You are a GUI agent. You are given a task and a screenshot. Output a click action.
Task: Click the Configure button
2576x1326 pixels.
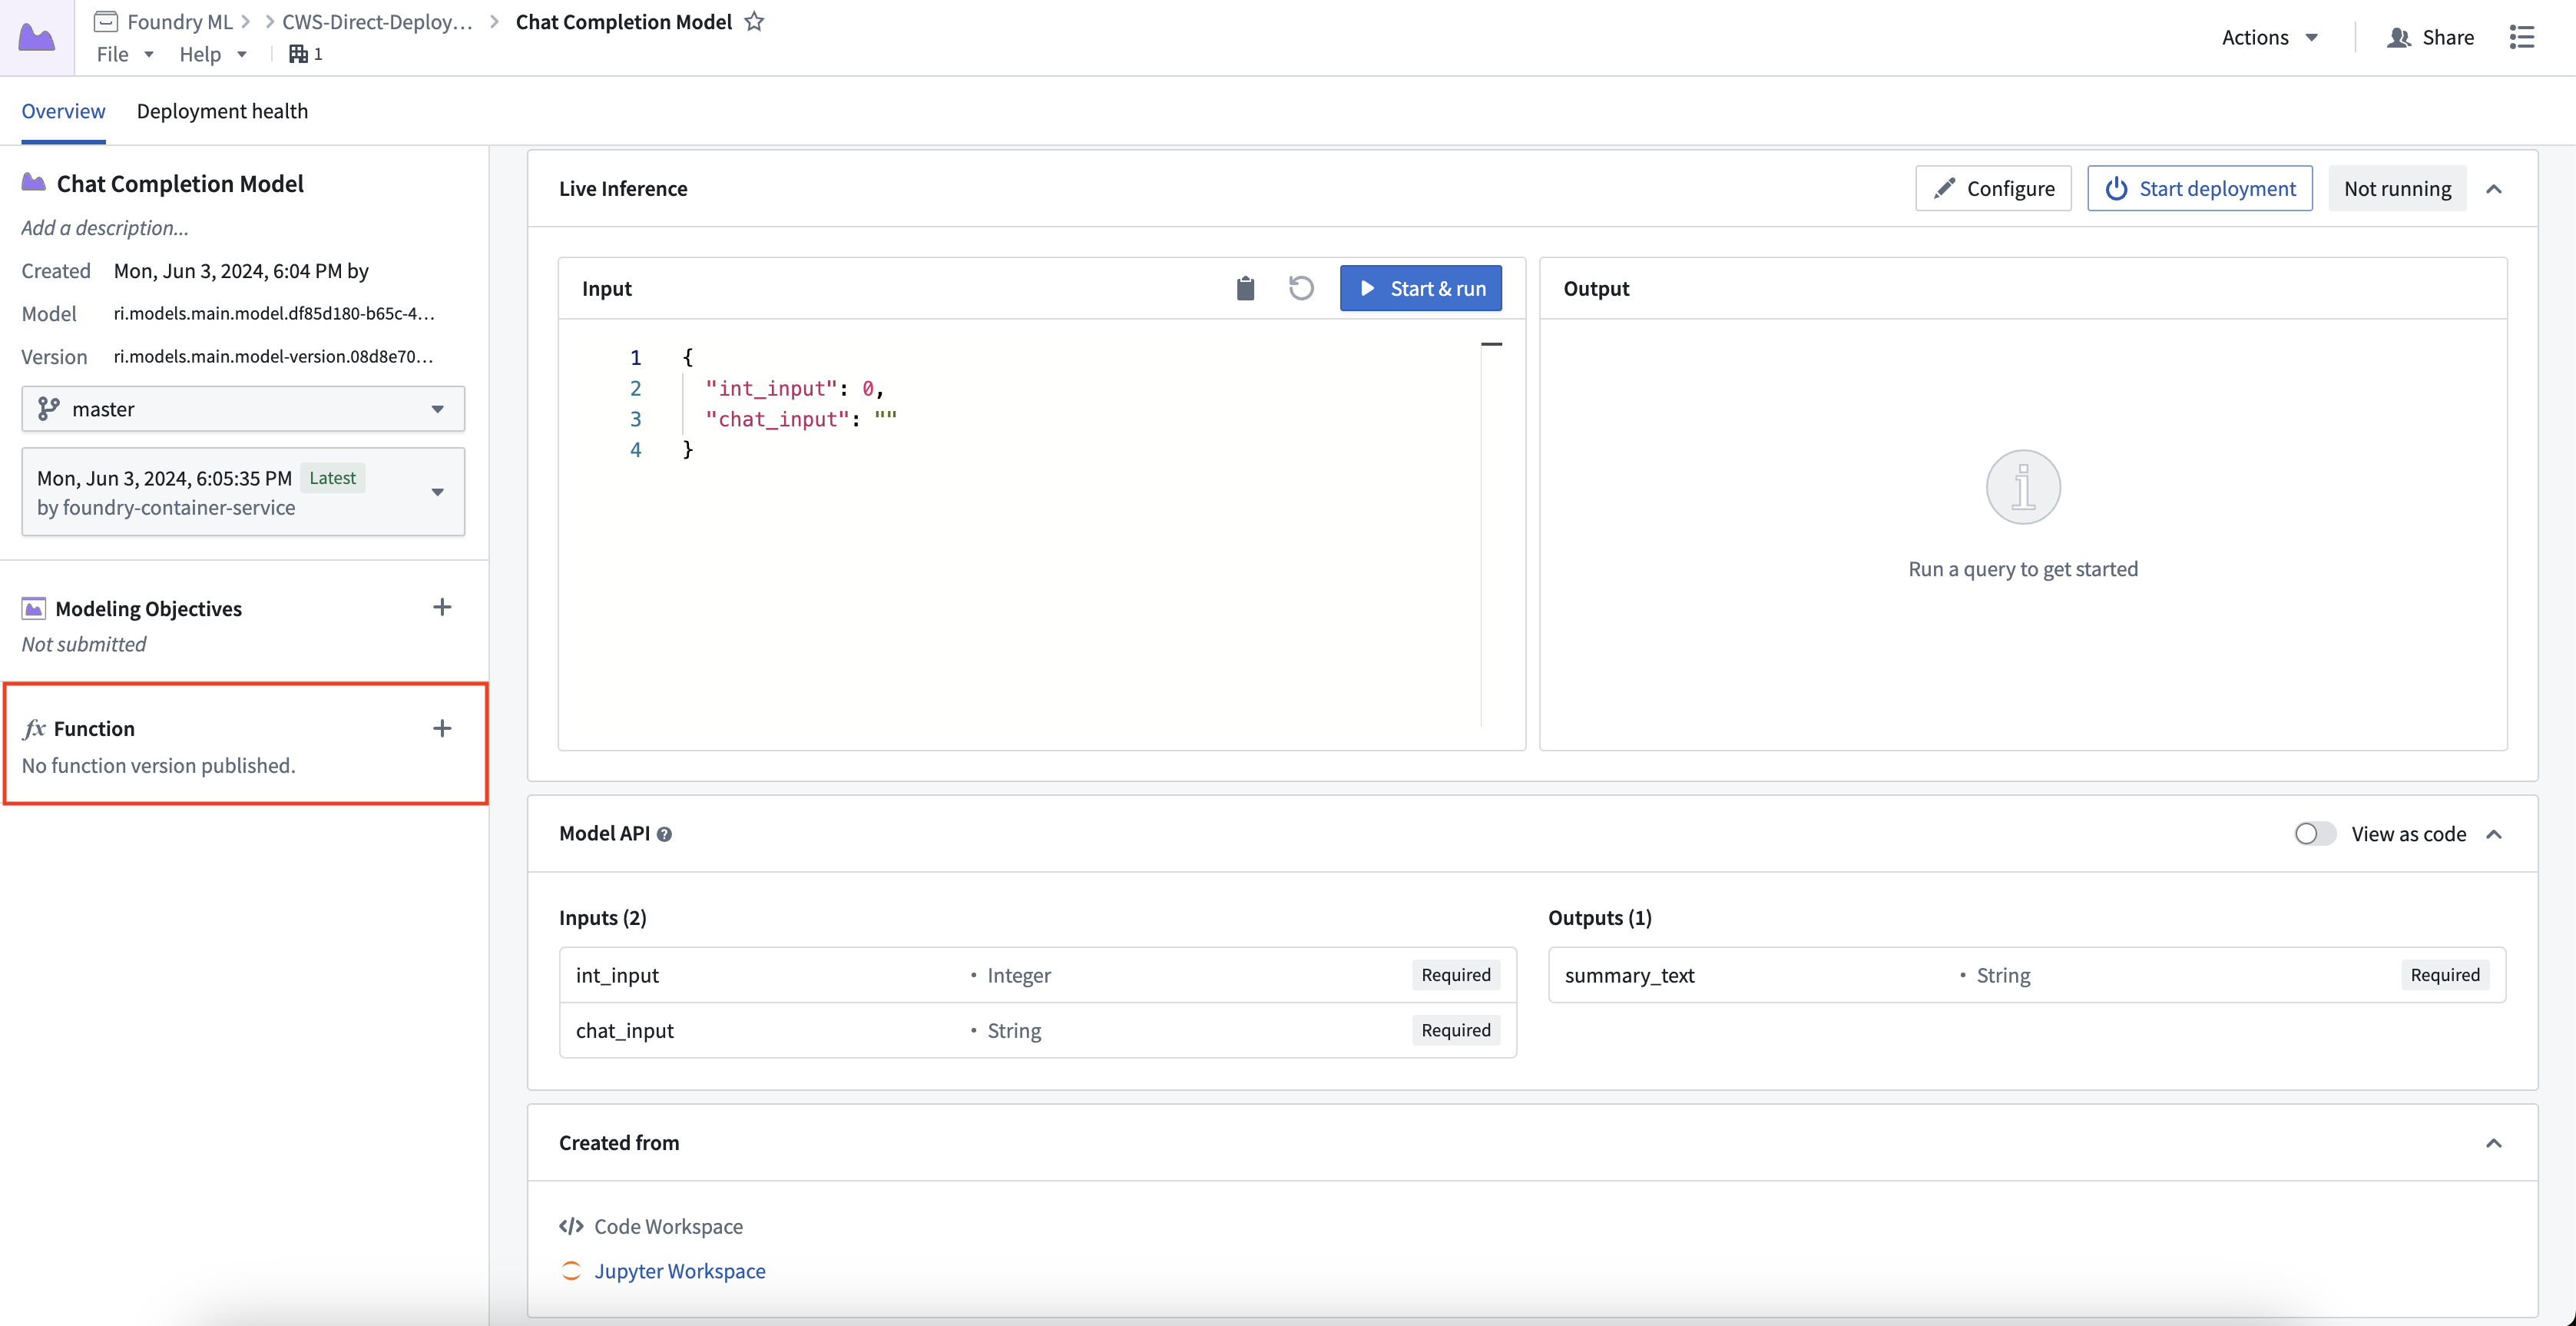pyautogui.click(x=1992, y=188)
